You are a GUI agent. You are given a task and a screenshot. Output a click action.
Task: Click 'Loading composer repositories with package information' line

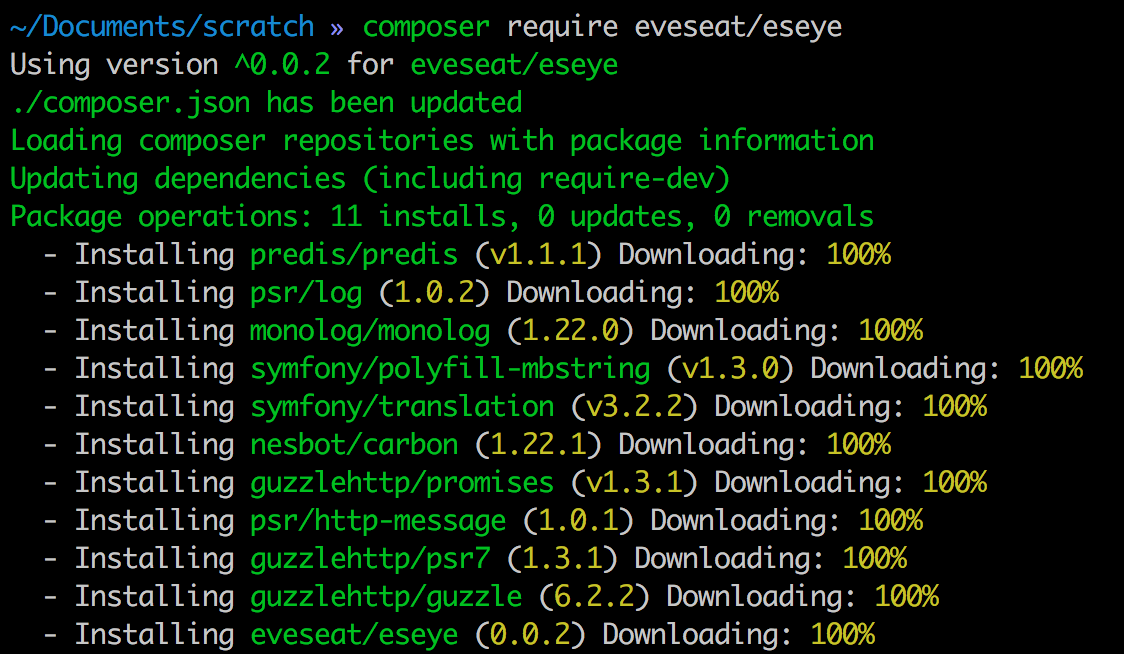coord(442,141)
